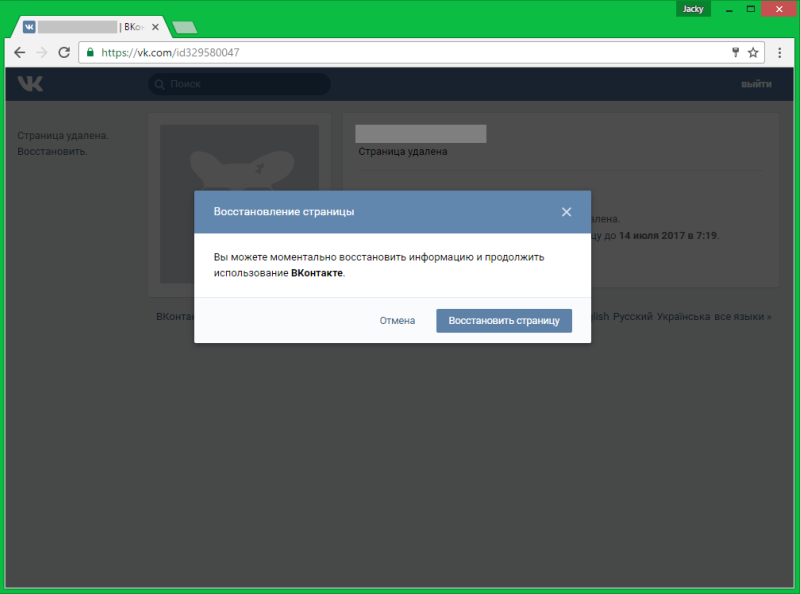Click the VK logo in header
Viewport: 800px width, 594px height.
coord(30,84)
